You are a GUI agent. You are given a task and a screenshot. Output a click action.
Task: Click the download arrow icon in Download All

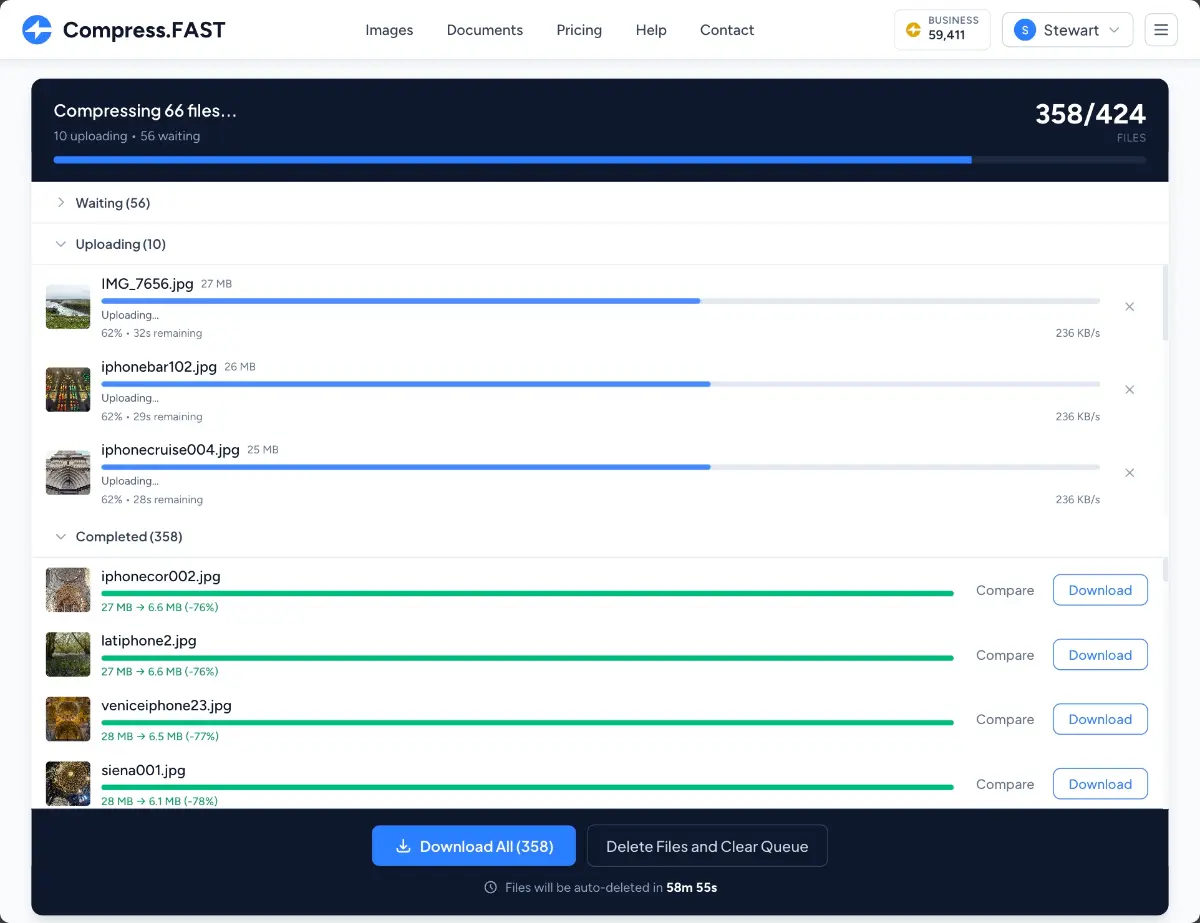coord(402,845)
